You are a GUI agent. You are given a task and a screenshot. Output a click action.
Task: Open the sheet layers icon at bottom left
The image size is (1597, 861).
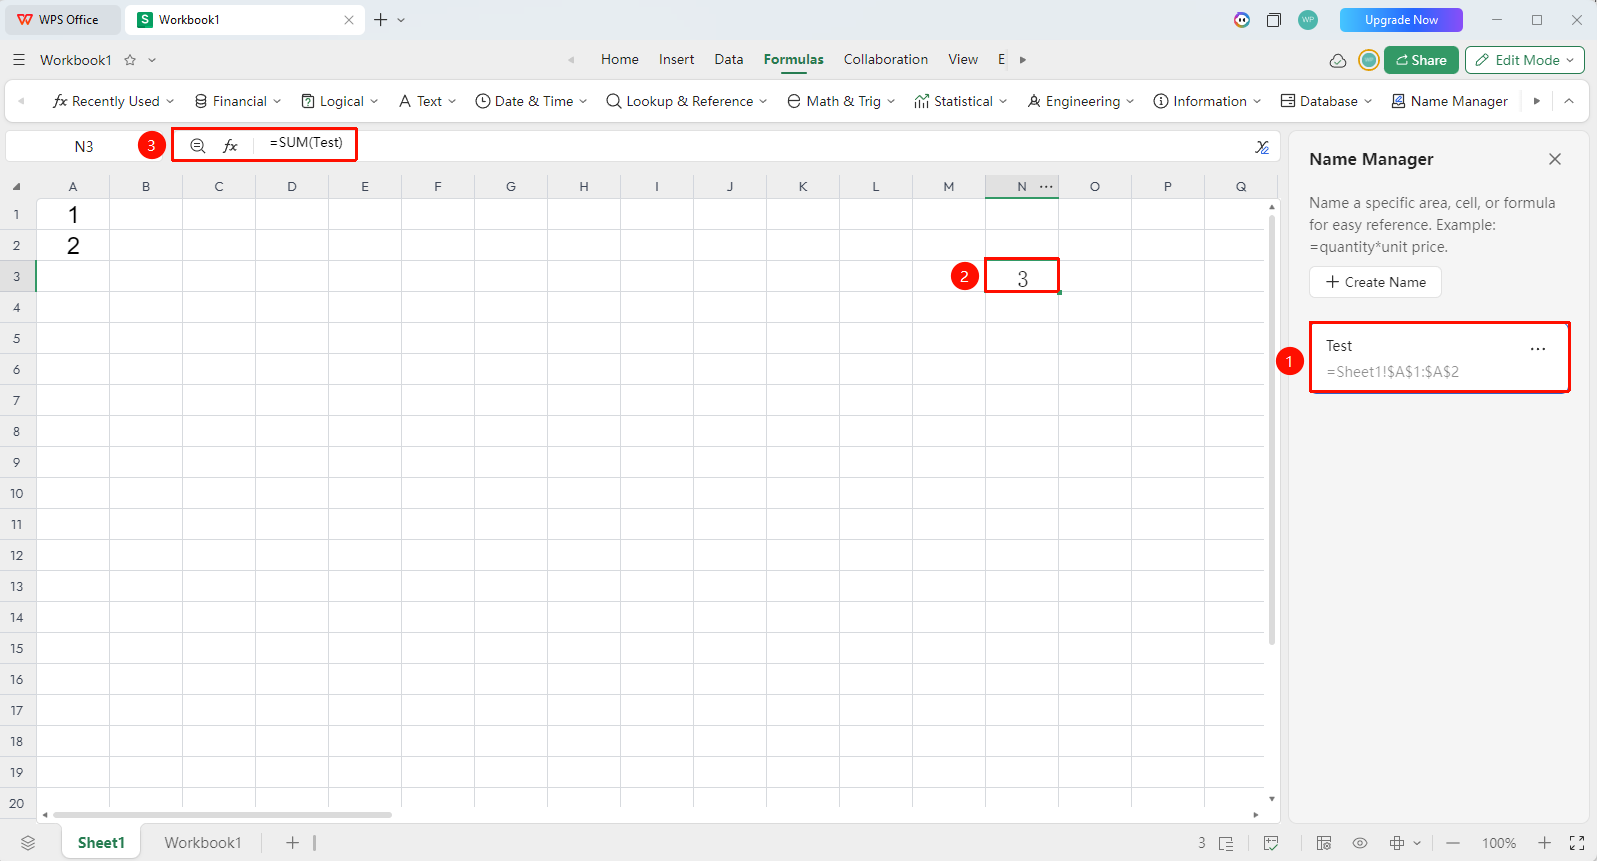pos(28,843)
